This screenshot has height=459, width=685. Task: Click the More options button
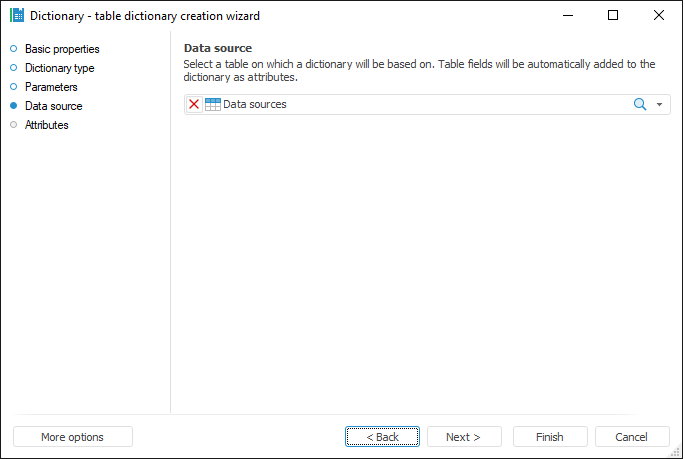tap(72, 437)
